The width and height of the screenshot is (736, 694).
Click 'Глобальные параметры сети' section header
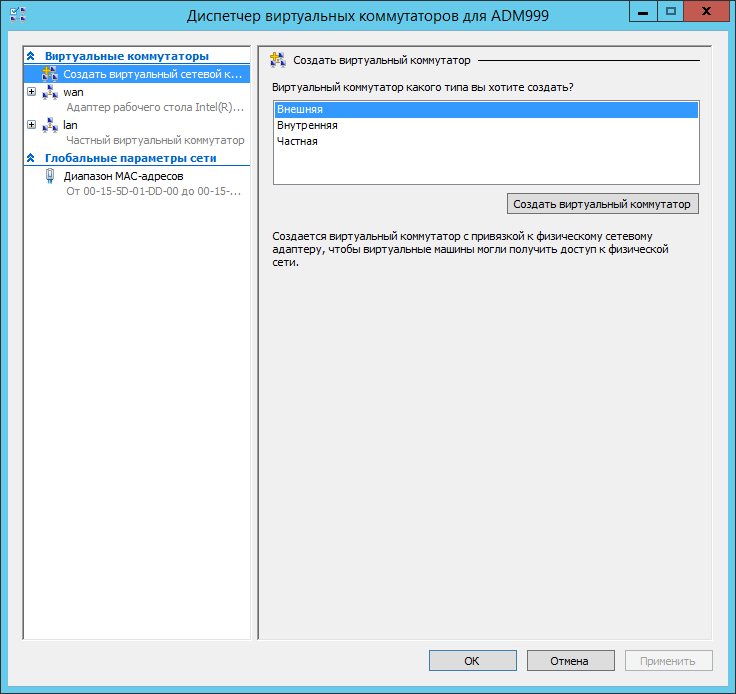point(130,159)
